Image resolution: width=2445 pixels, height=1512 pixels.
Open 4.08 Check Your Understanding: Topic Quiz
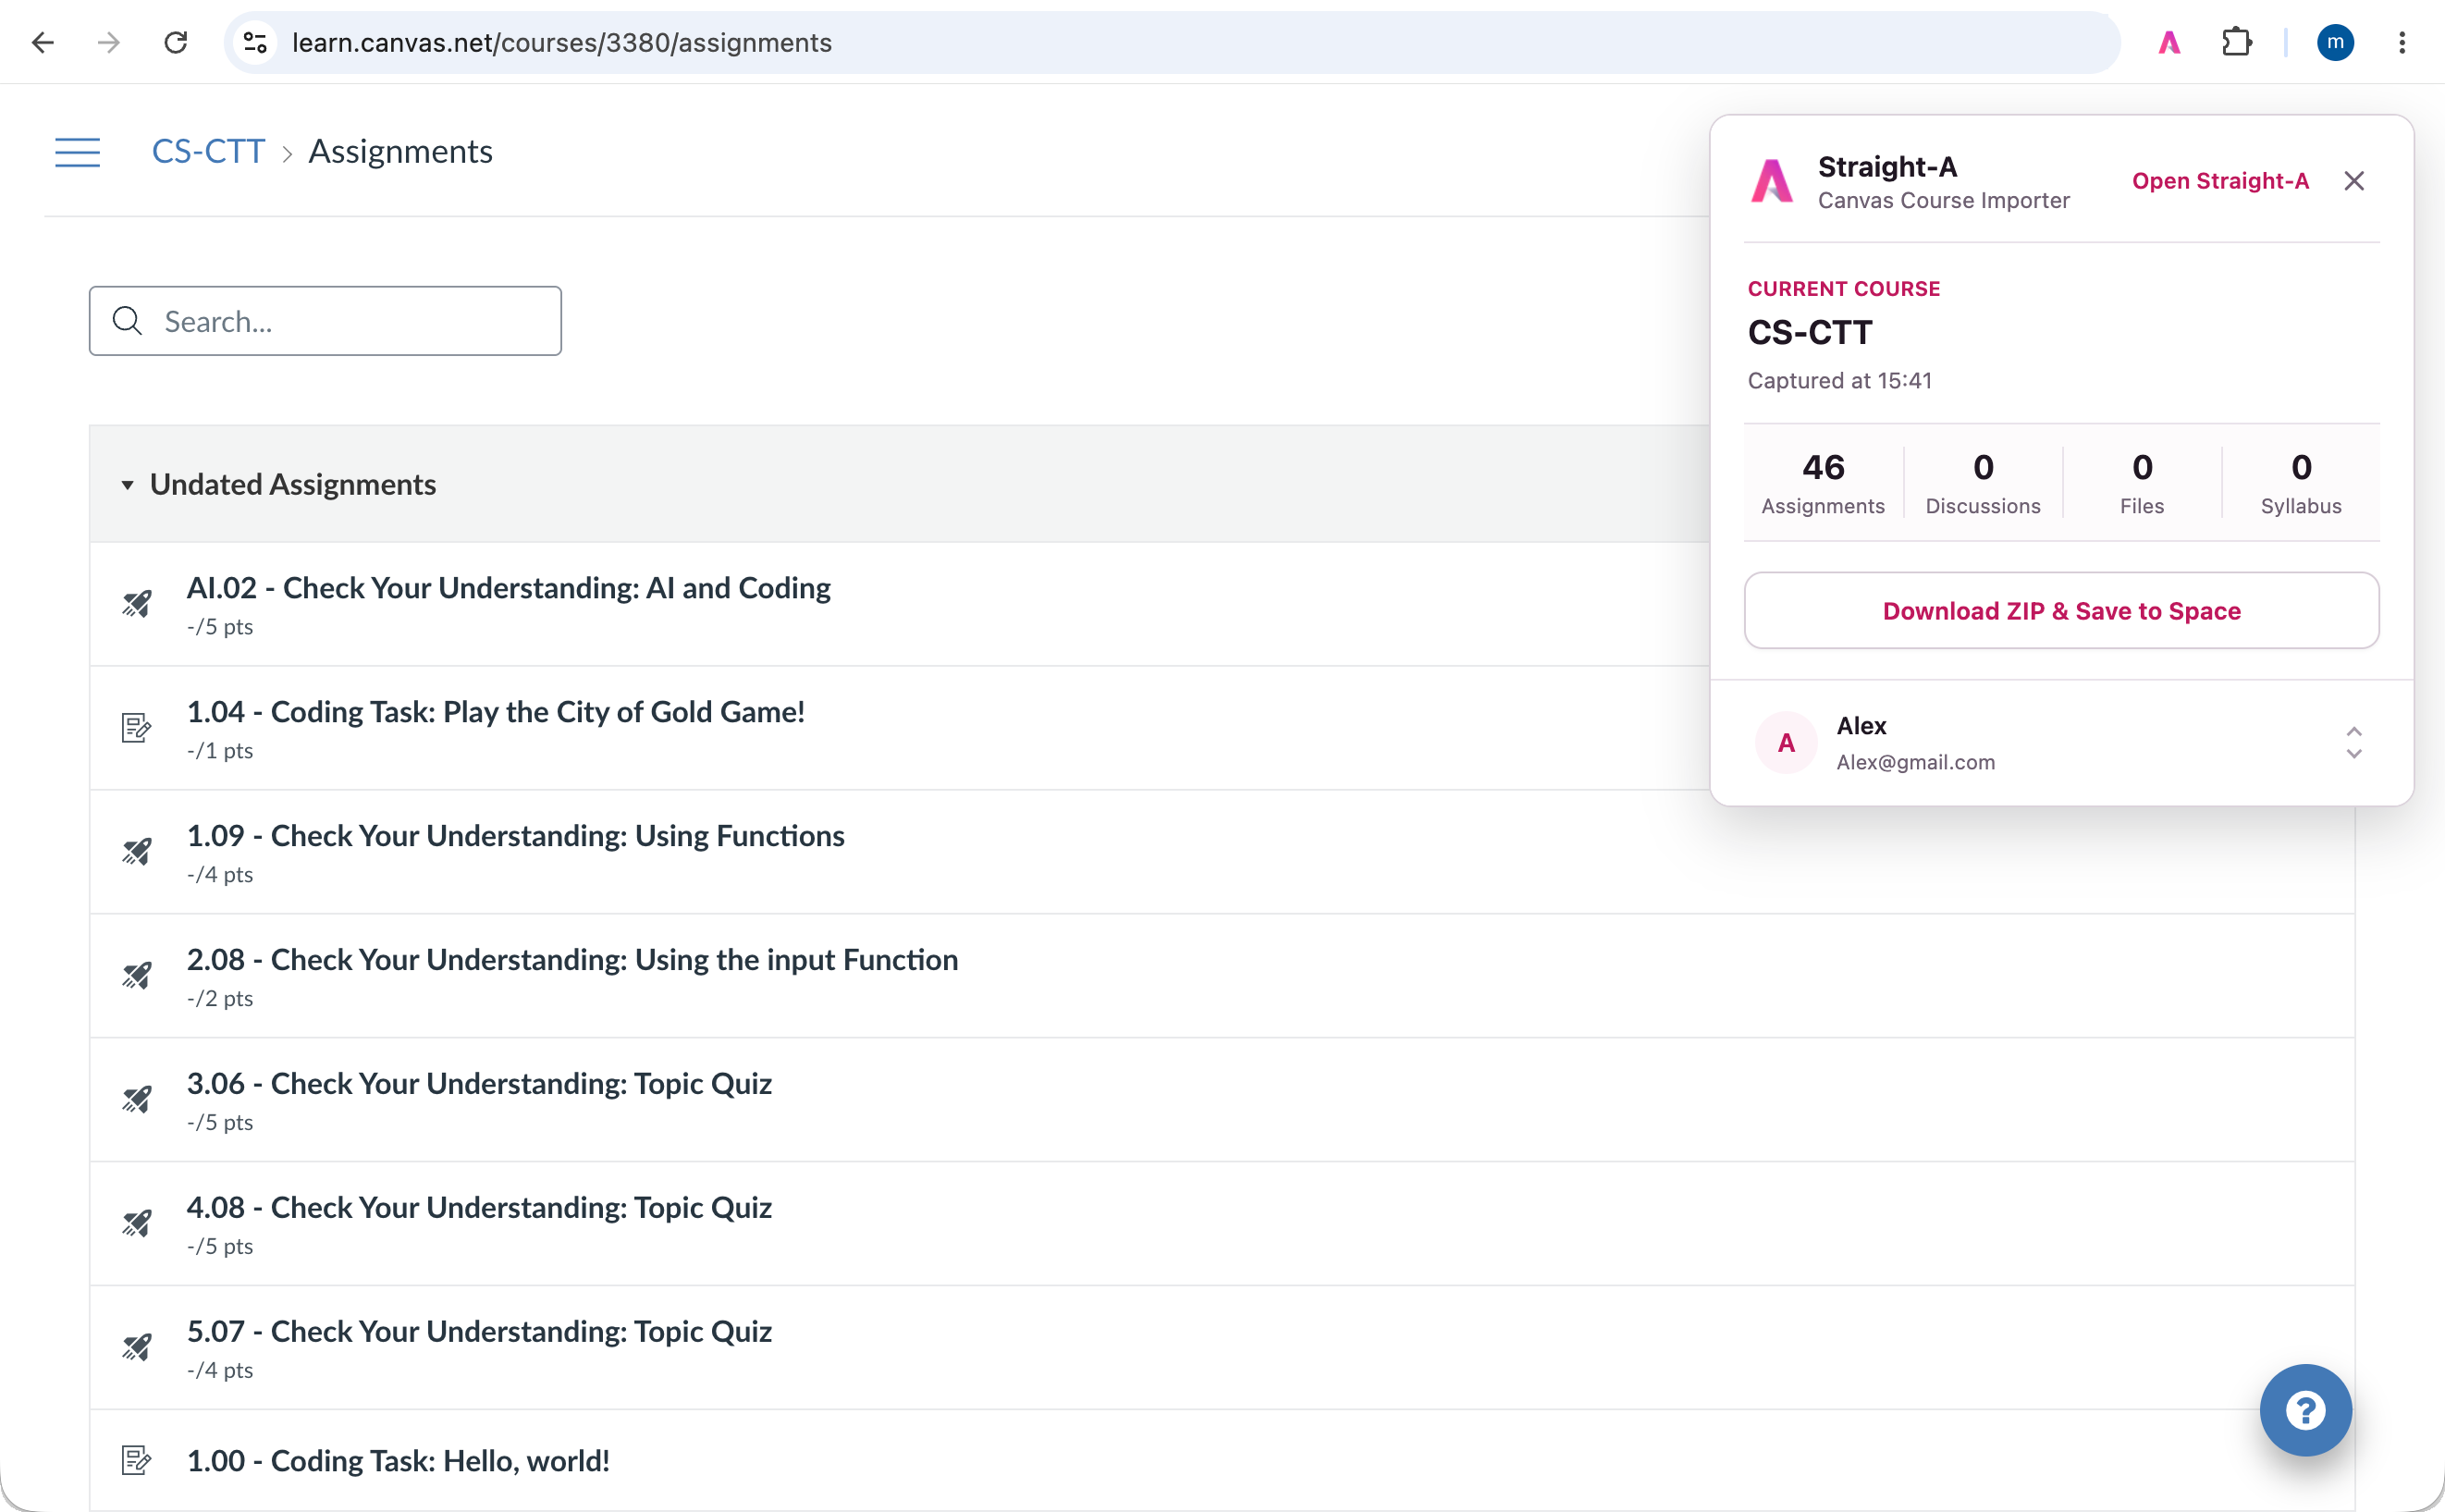point(479,1208)
